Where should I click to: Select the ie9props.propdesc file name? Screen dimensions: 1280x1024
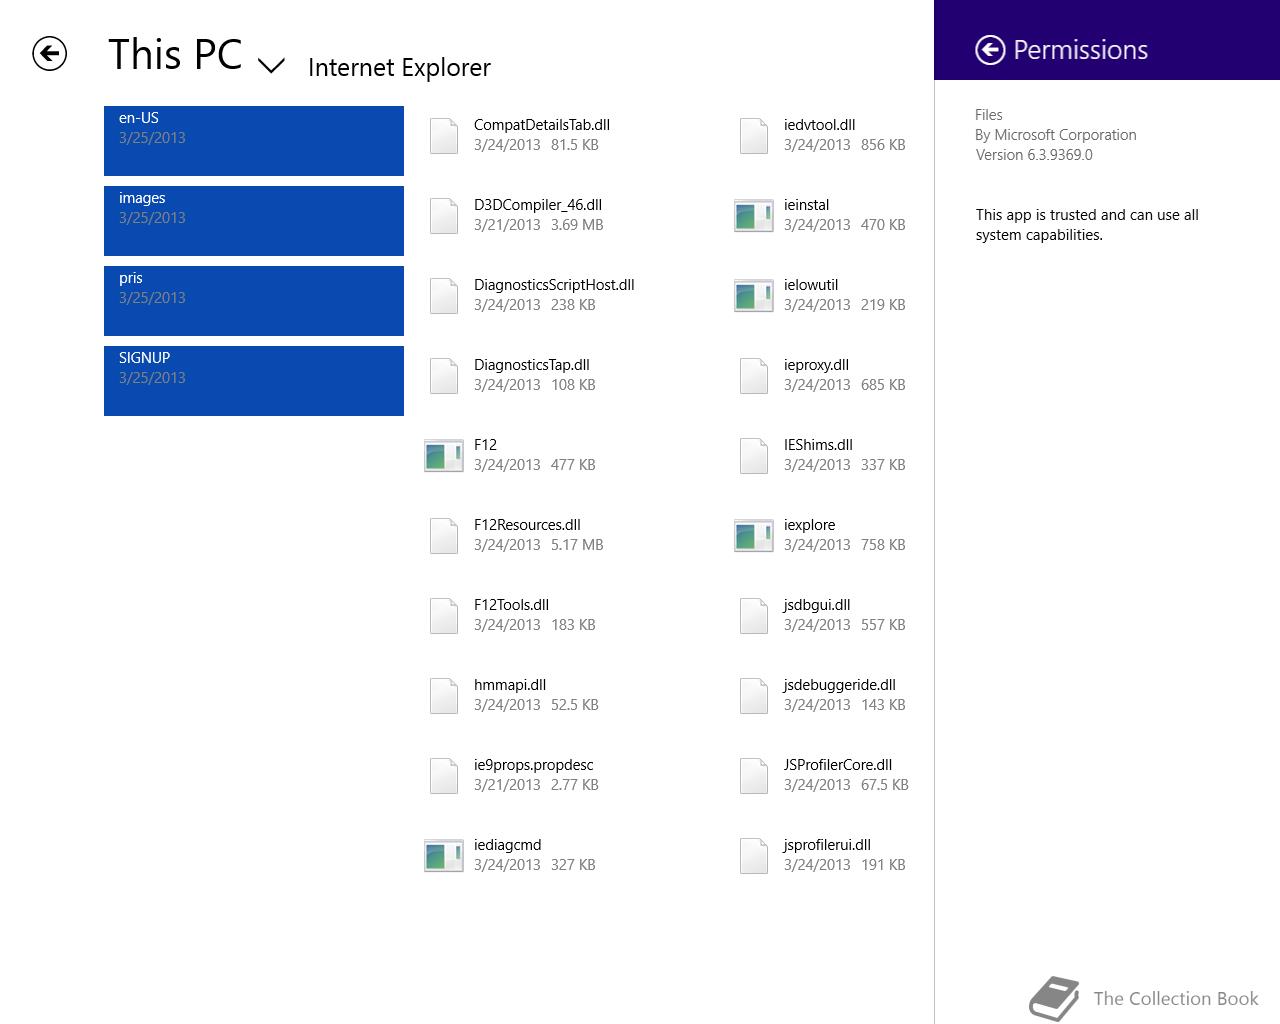click(533, 765)
